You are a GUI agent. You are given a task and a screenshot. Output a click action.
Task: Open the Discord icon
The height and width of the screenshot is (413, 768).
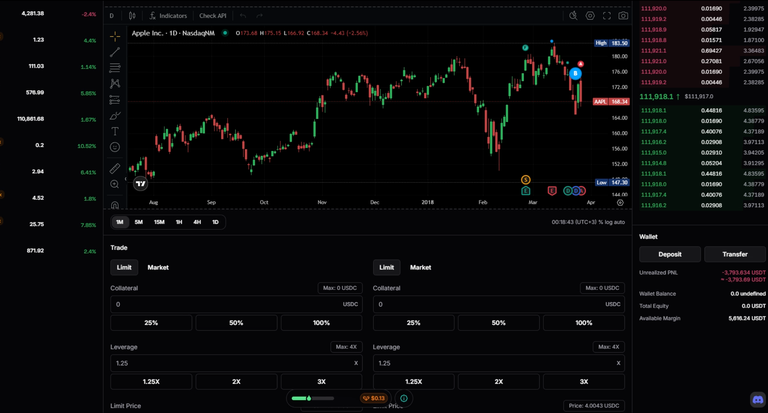(x=758, y=399)
